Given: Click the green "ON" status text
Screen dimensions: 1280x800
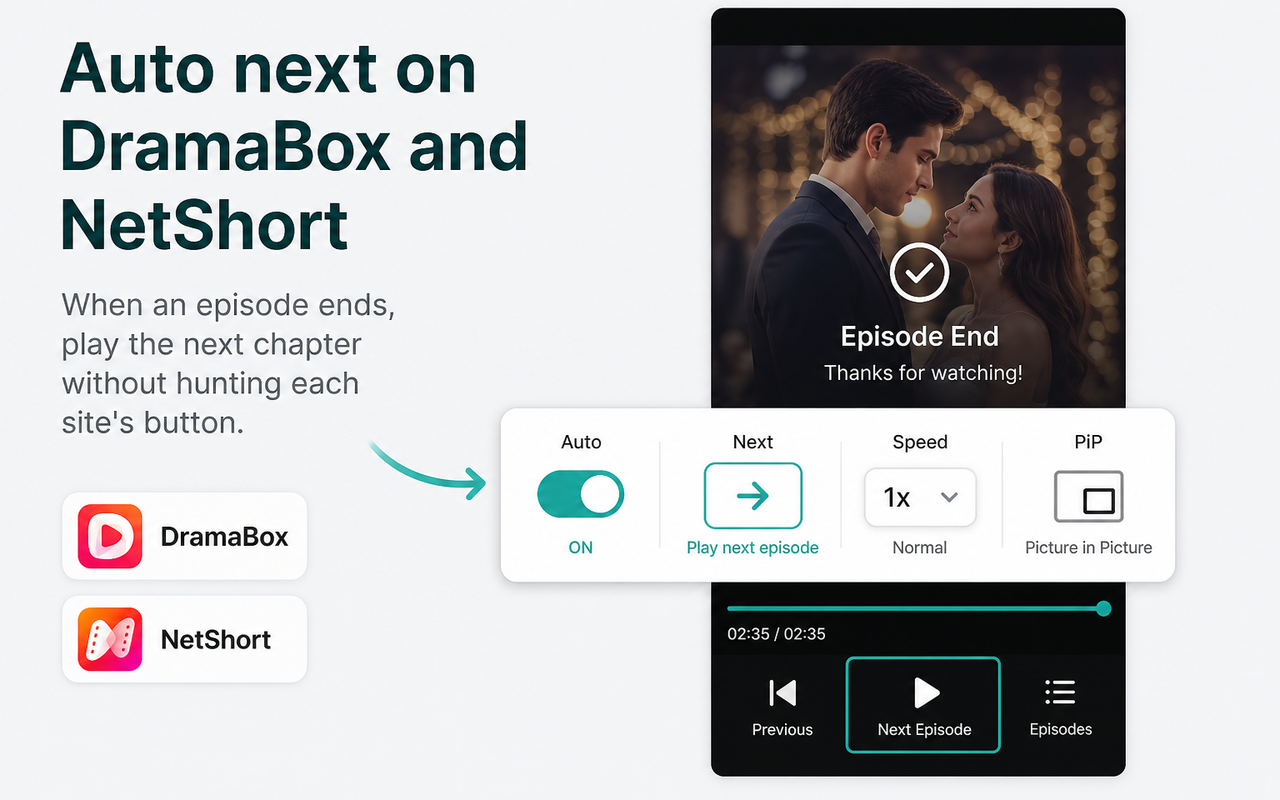Looking at the screenshot, I should point(580,548).
